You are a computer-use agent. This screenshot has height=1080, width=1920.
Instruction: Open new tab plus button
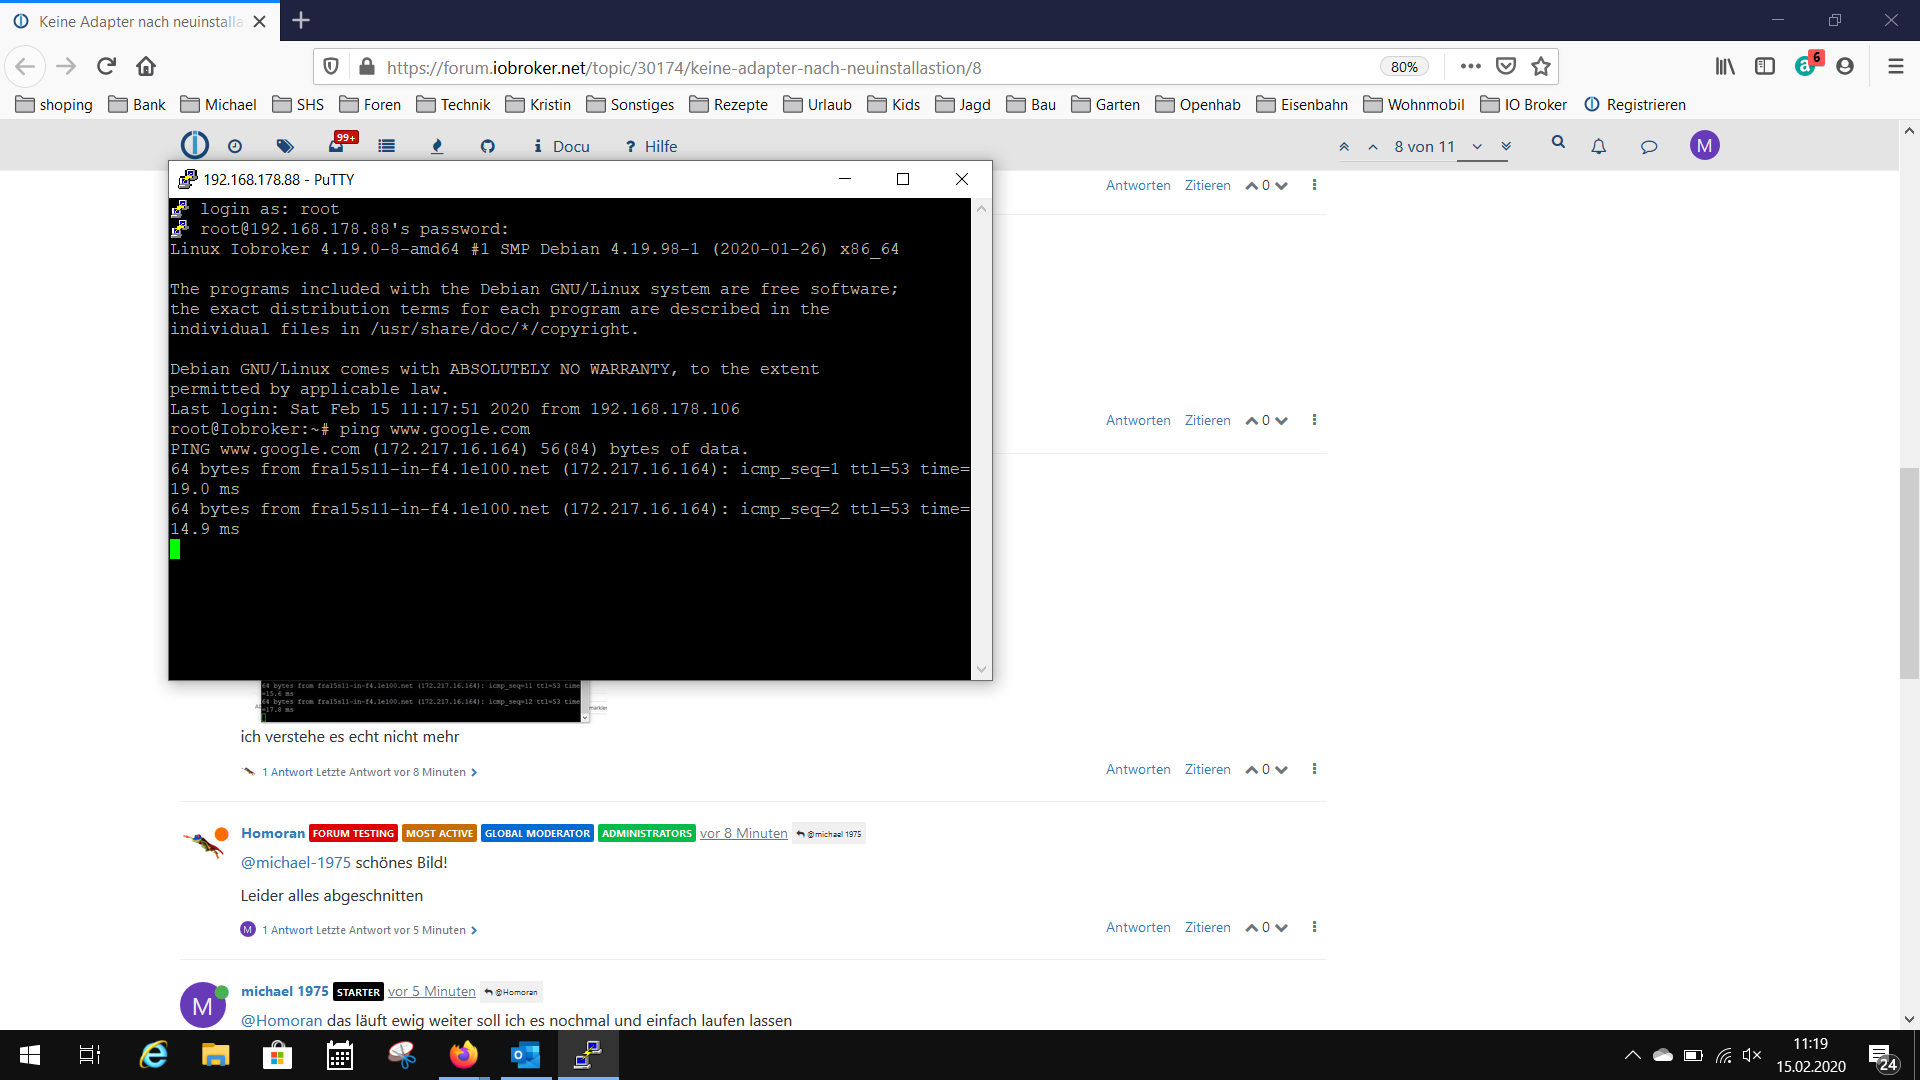[x=301, y=20]
